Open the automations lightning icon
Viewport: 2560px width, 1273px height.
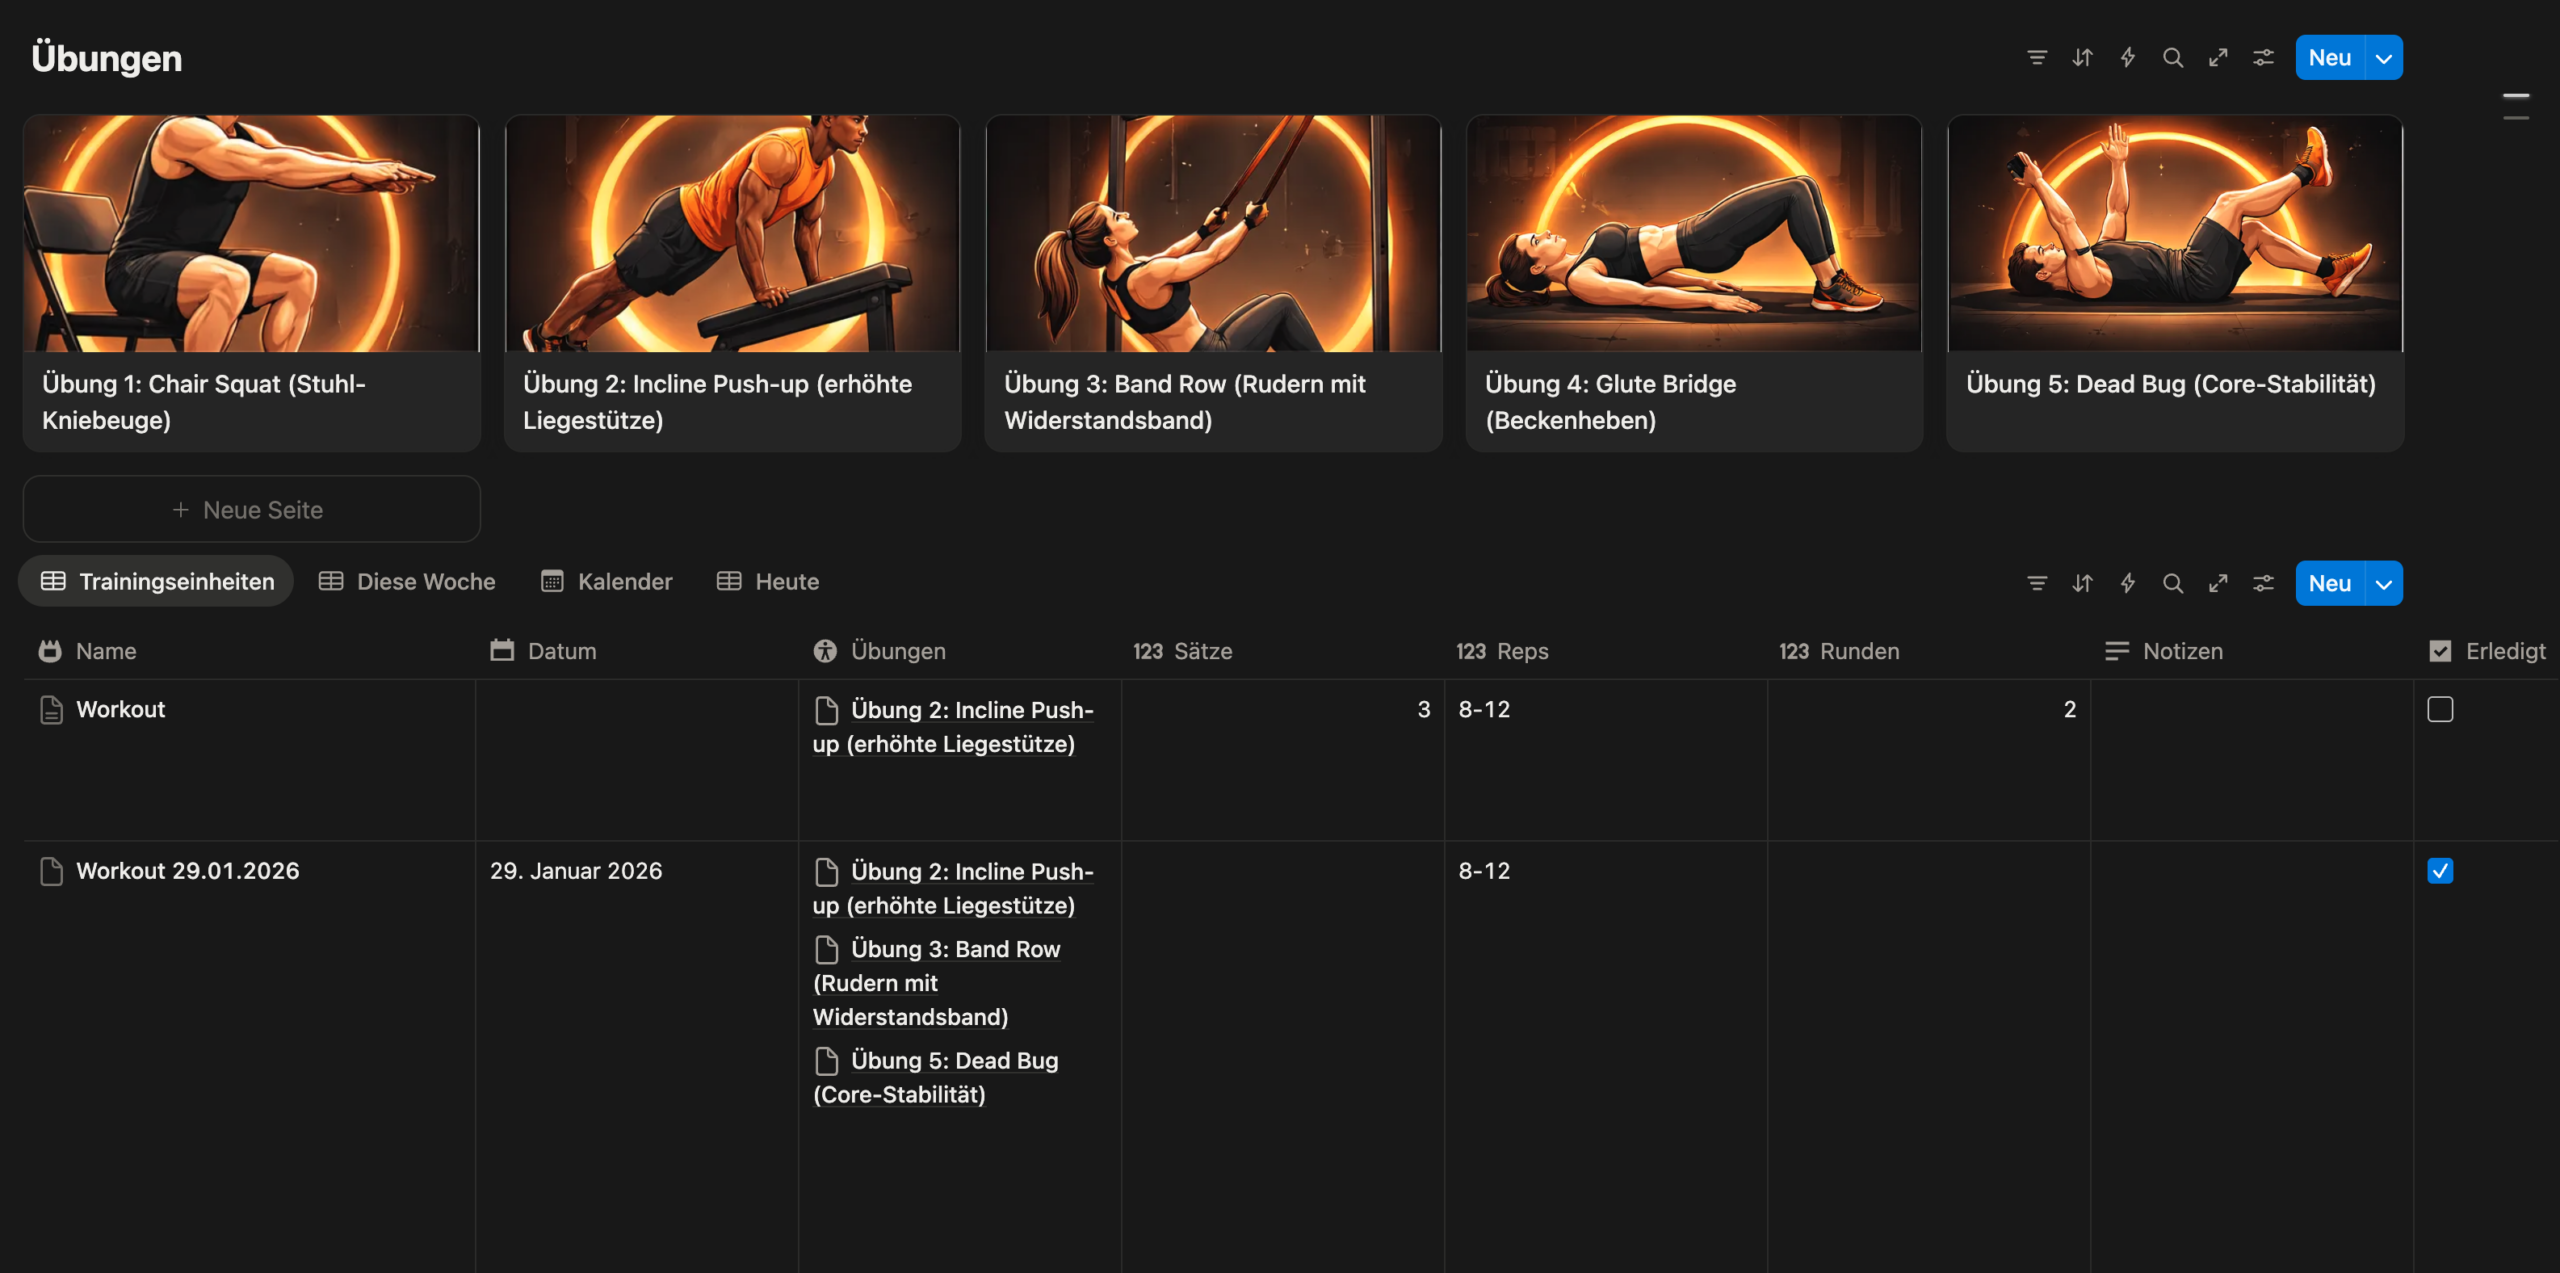[x=2127, y=57]
